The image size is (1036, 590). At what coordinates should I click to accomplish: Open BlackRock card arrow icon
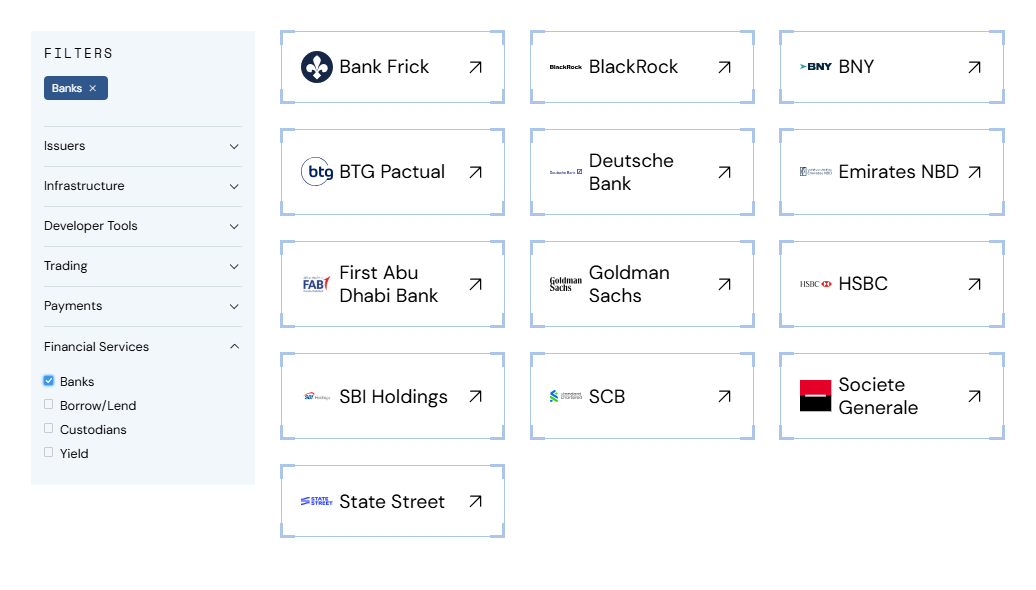click(724, 67)
